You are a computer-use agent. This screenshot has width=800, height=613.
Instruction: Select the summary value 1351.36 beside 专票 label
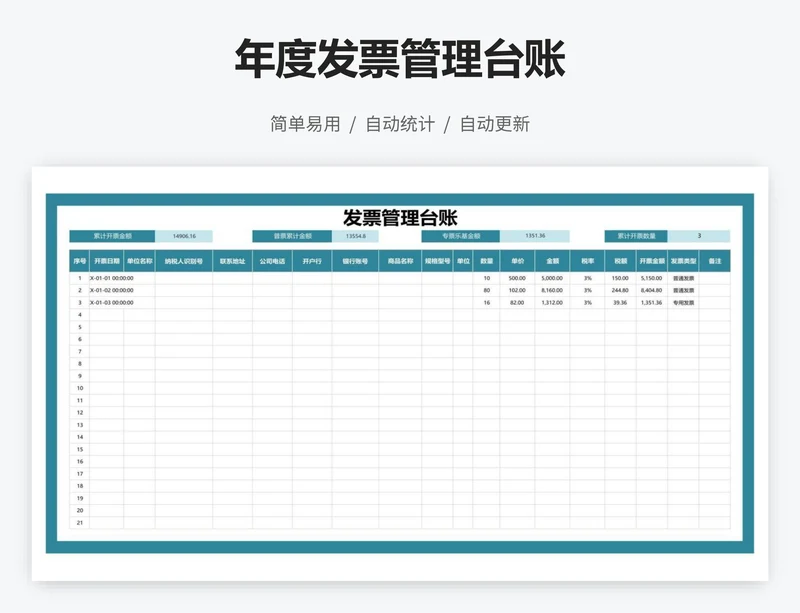pos(535,236)
